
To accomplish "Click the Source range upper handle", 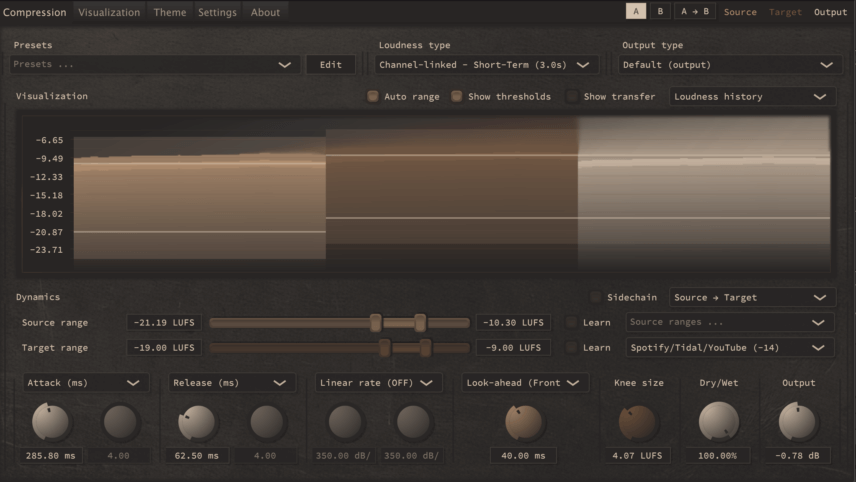I will coord(420,323).
